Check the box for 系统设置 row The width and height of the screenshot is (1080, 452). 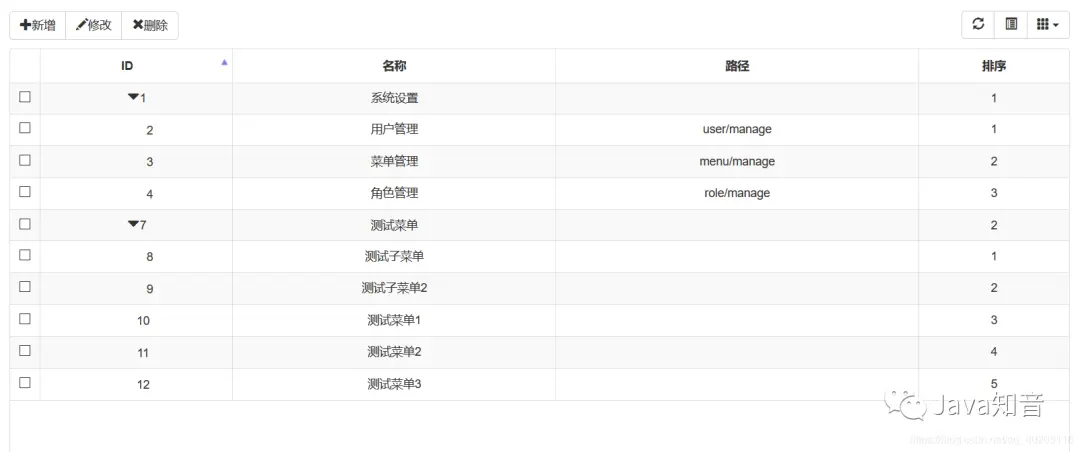(x=25, y=96)
